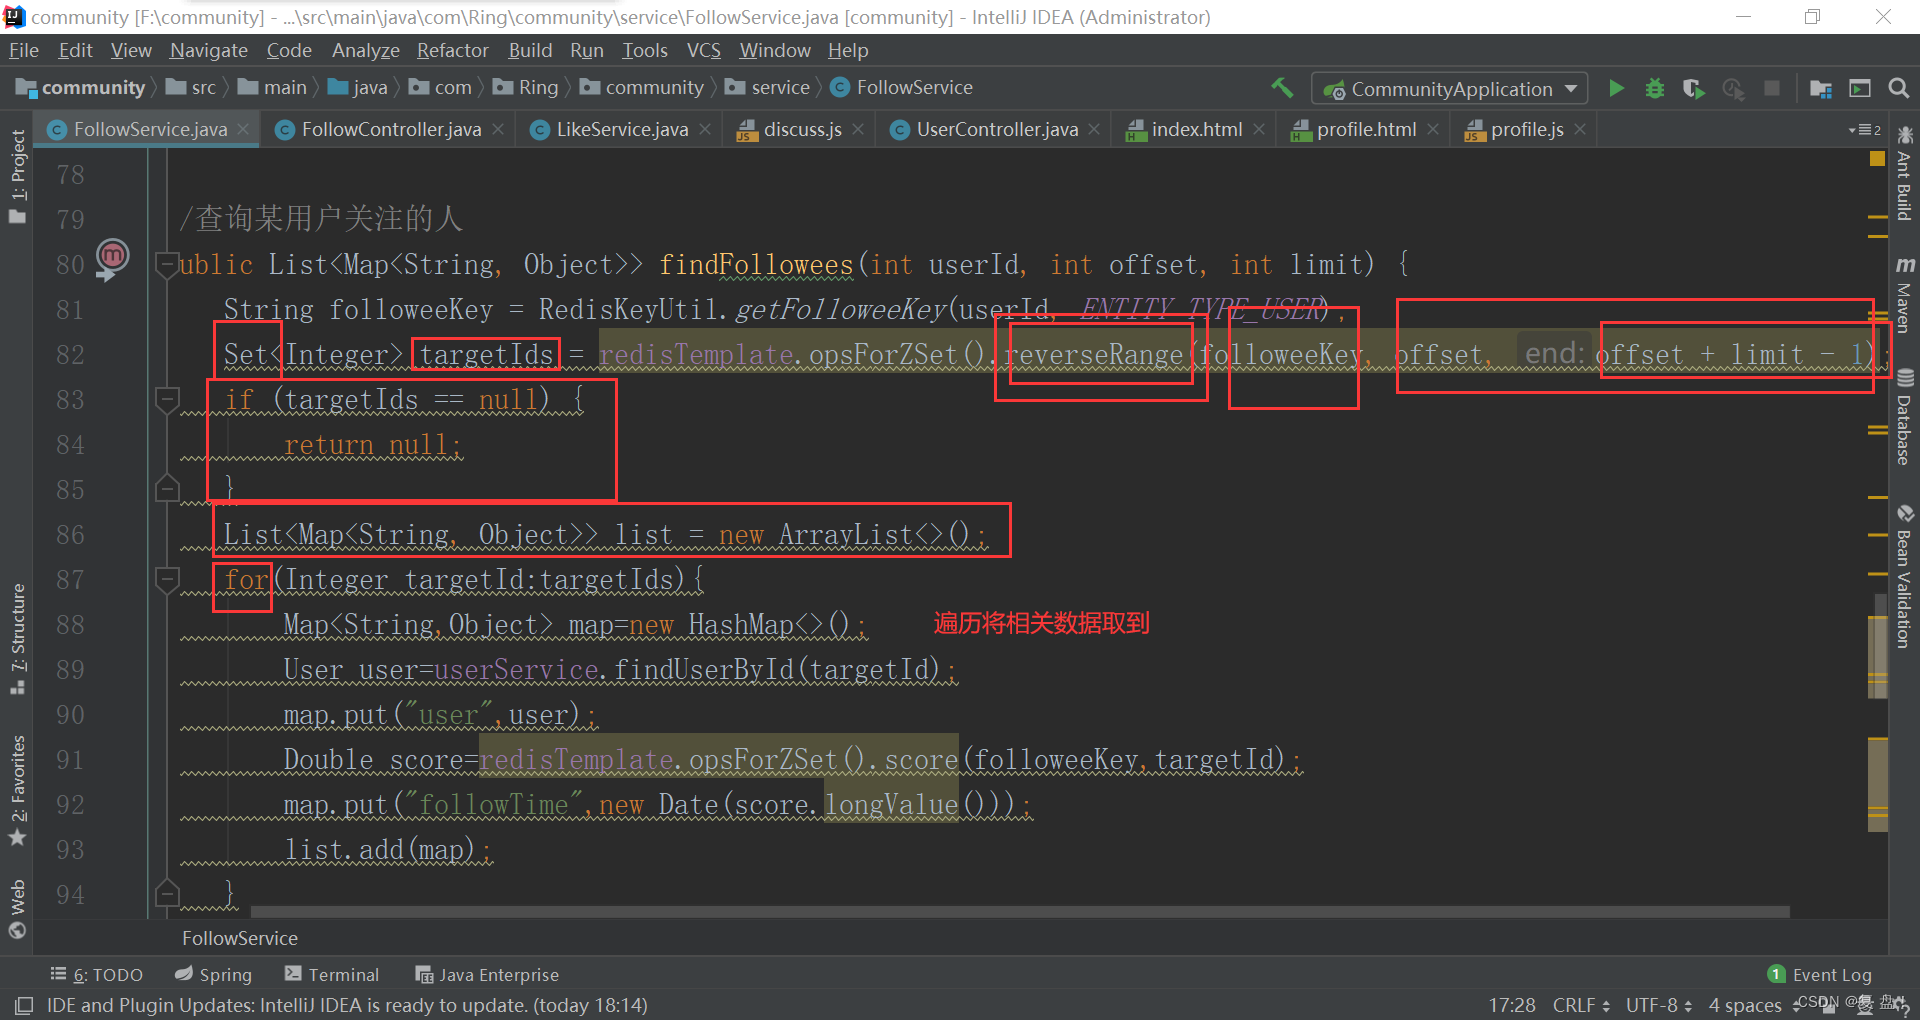Toggle the Web tool window
The width and height of the screenshot is (1920, 1020).
click(18, 908)
